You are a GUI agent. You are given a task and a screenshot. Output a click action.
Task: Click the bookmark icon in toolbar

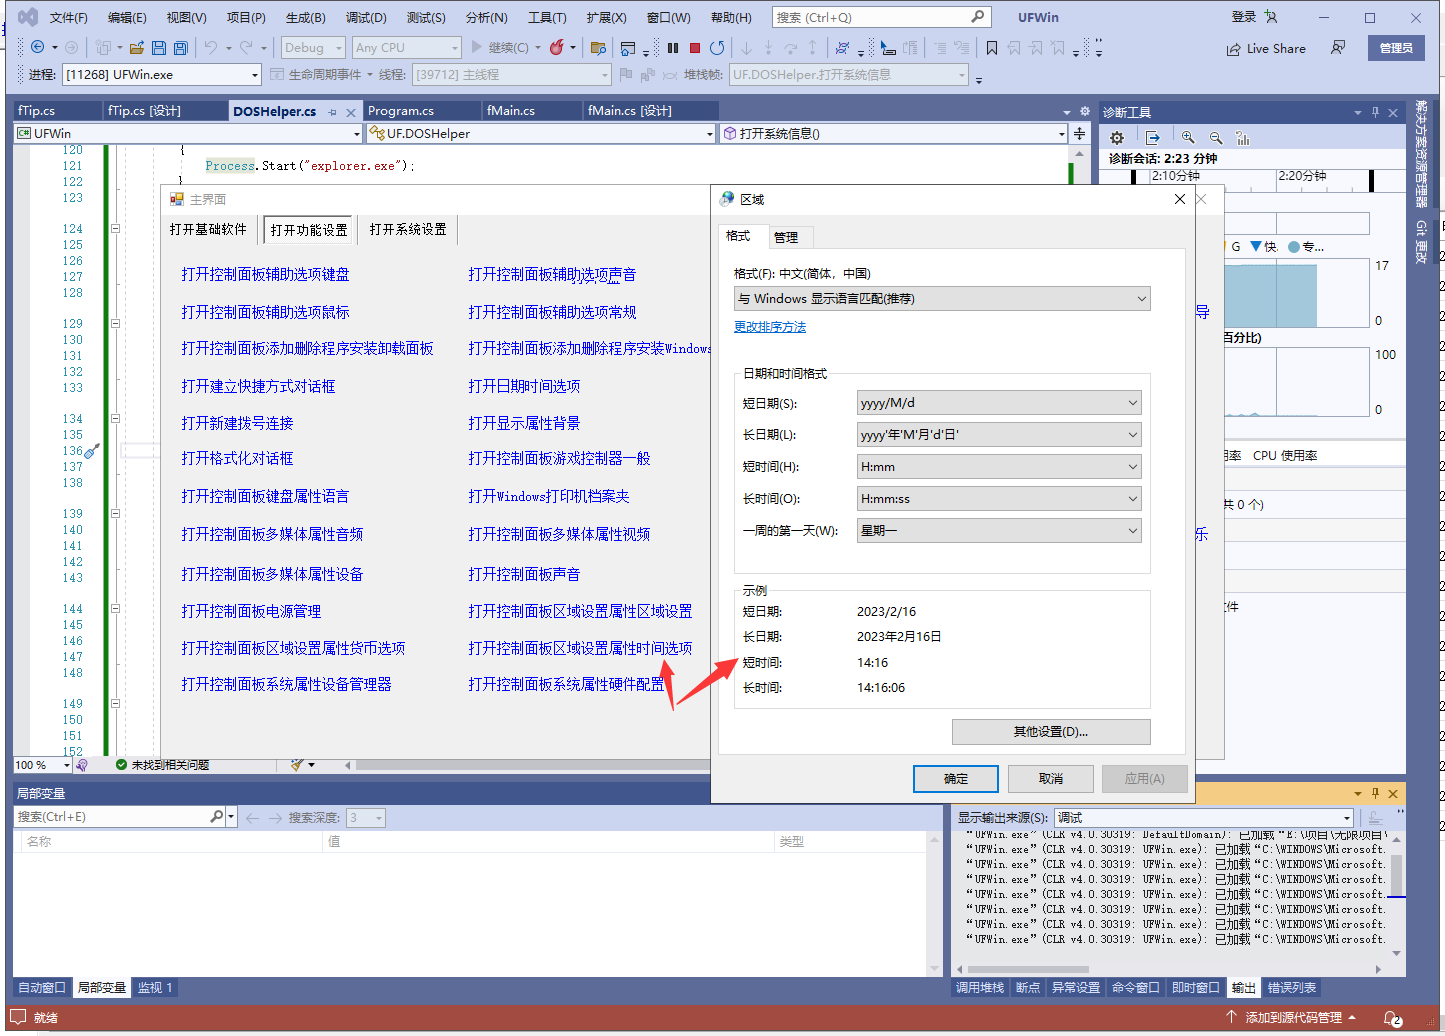(x=992, y=47)
